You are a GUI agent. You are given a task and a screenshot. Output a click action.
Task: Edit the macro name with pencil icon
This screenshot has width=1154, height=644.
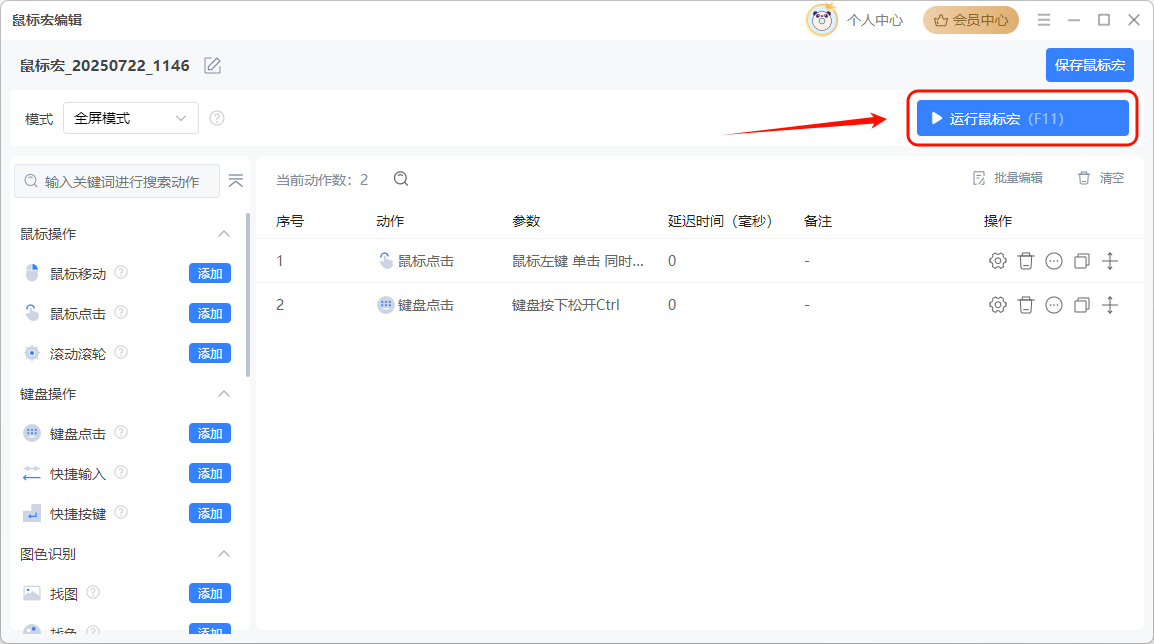coord(213,66)
